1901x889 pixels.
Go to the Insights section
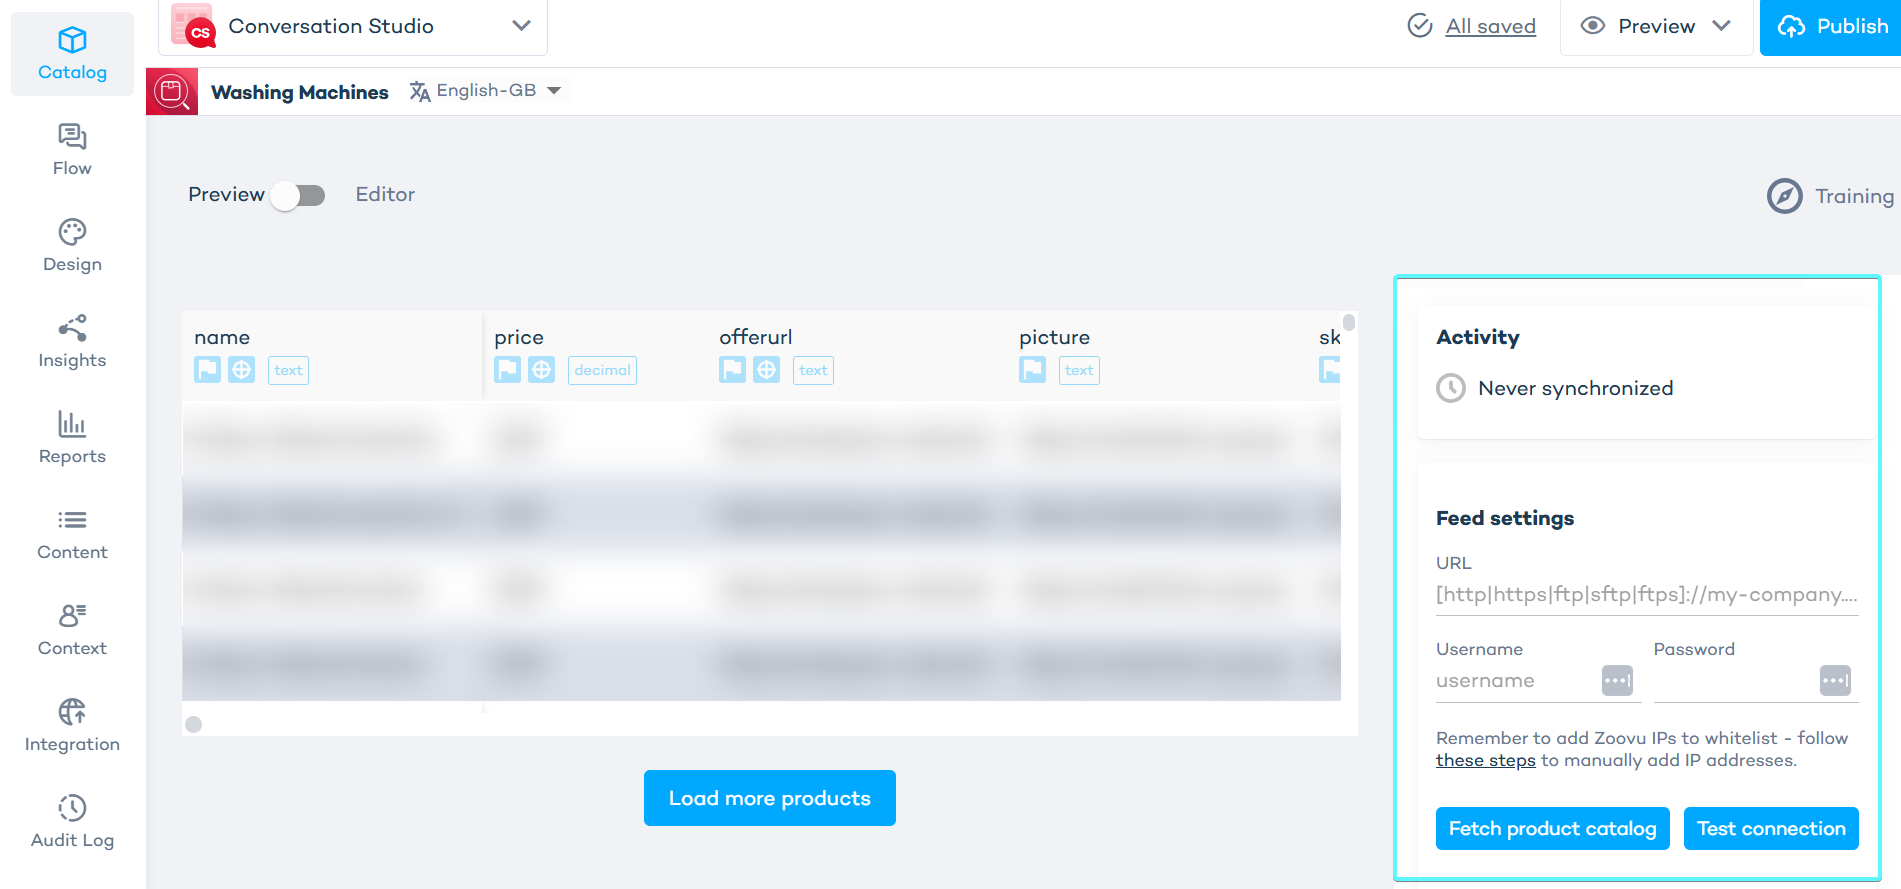tap(72, 342)
